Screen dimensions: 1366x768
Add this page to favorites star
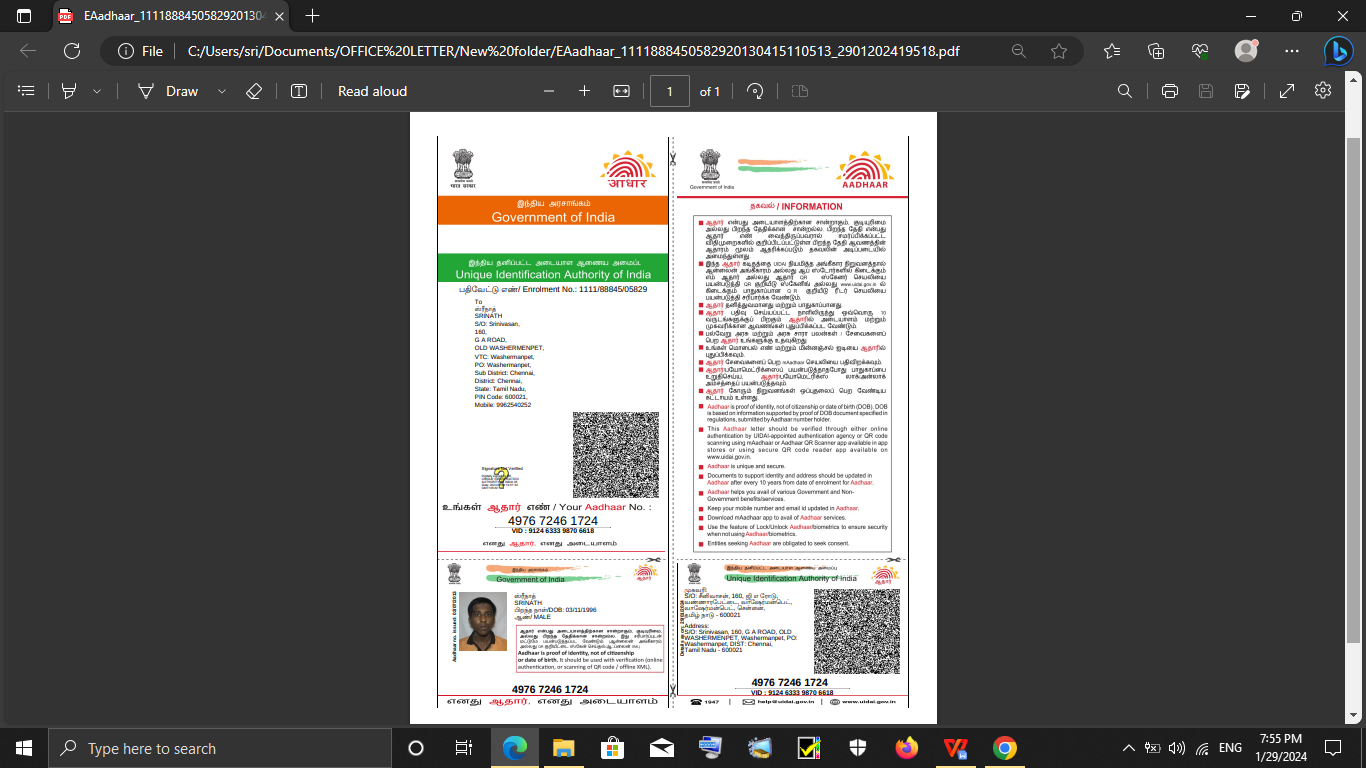tap(1059, 51)
